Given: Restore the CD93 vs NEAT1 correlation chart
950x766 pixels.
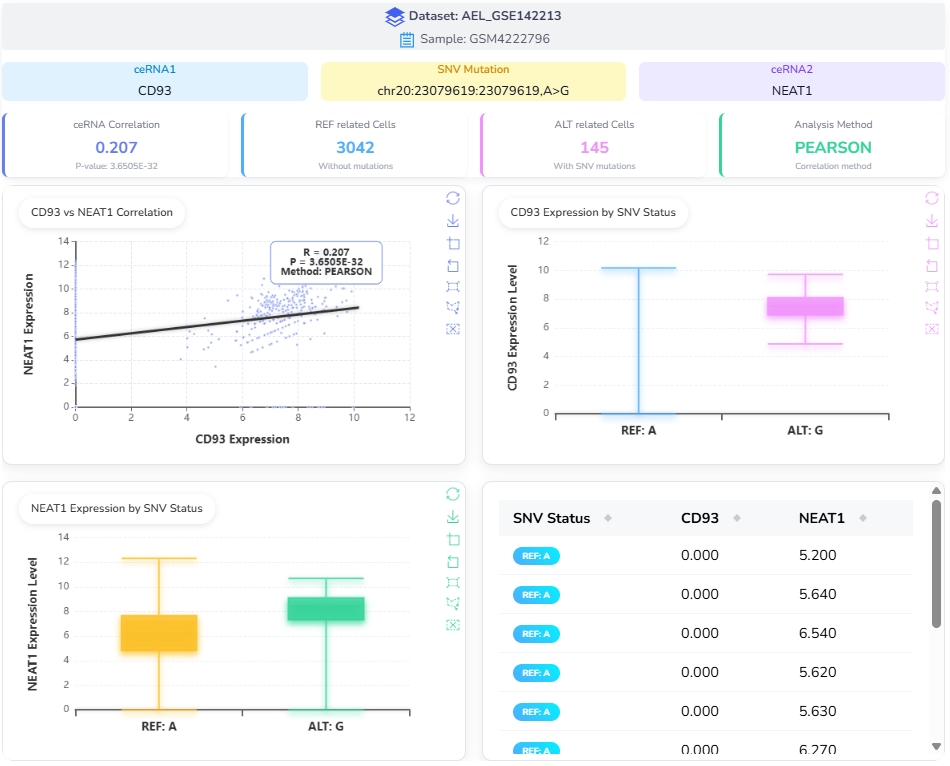Looking at the screenshot, I should point(453,198).
